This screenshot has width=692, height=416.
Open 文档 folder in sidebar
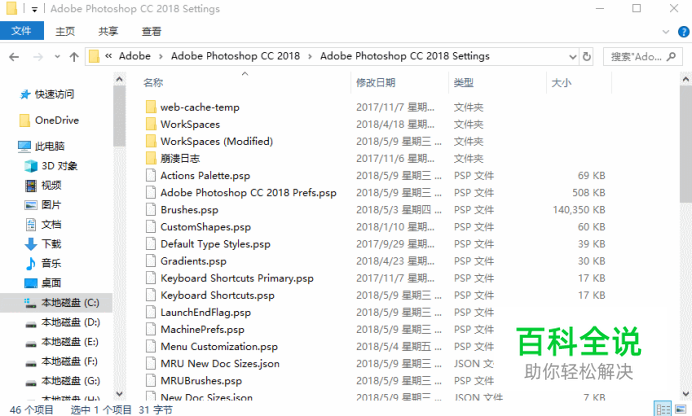point(51,224)
